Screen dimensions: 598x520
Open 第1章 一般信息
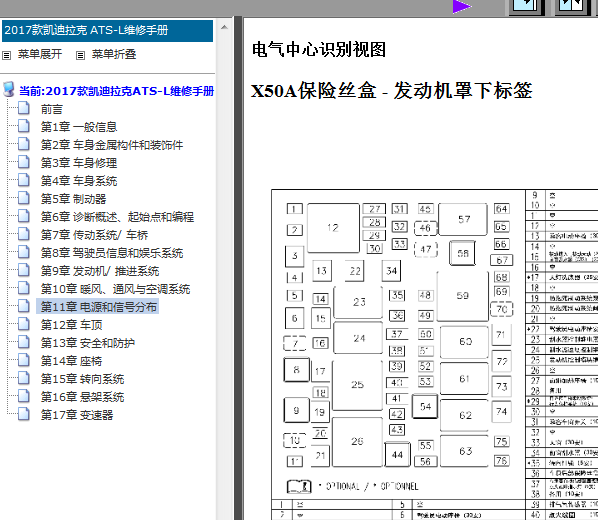(x=79, y=127)
